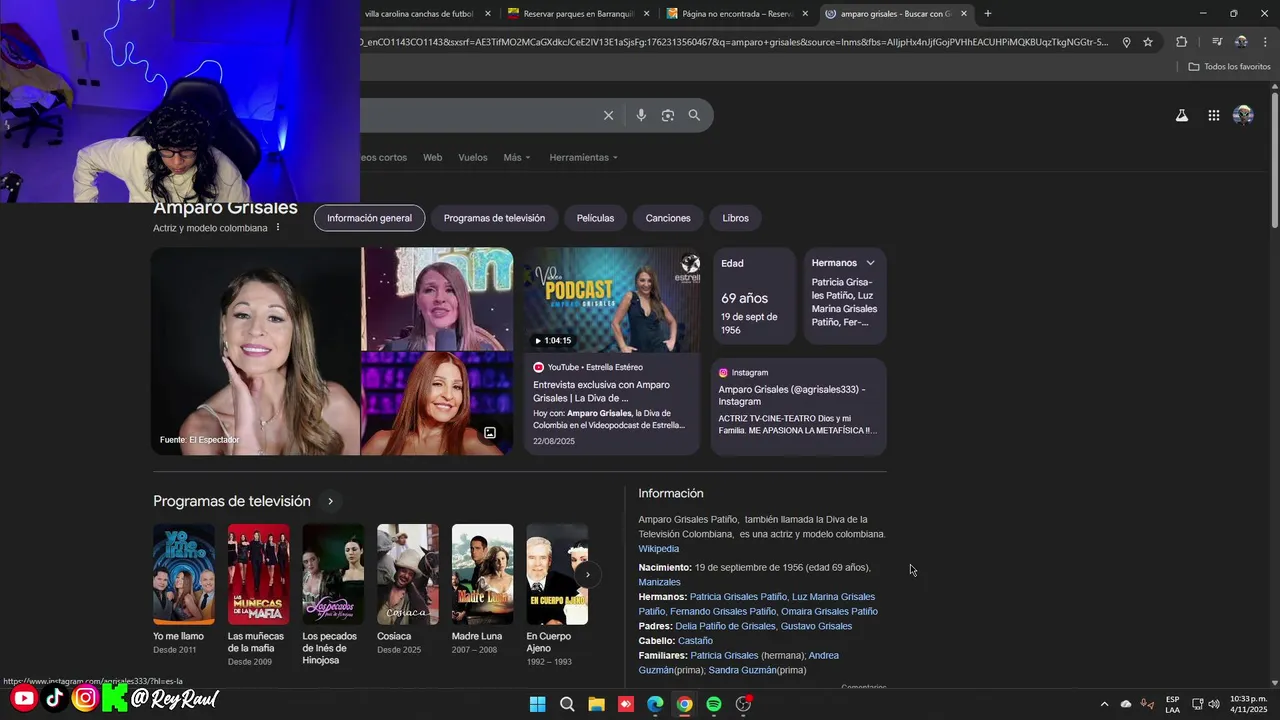
Task: Expand the 'Más' search filter dropdown
Action: pyautogui.click(x=517, y=157)
